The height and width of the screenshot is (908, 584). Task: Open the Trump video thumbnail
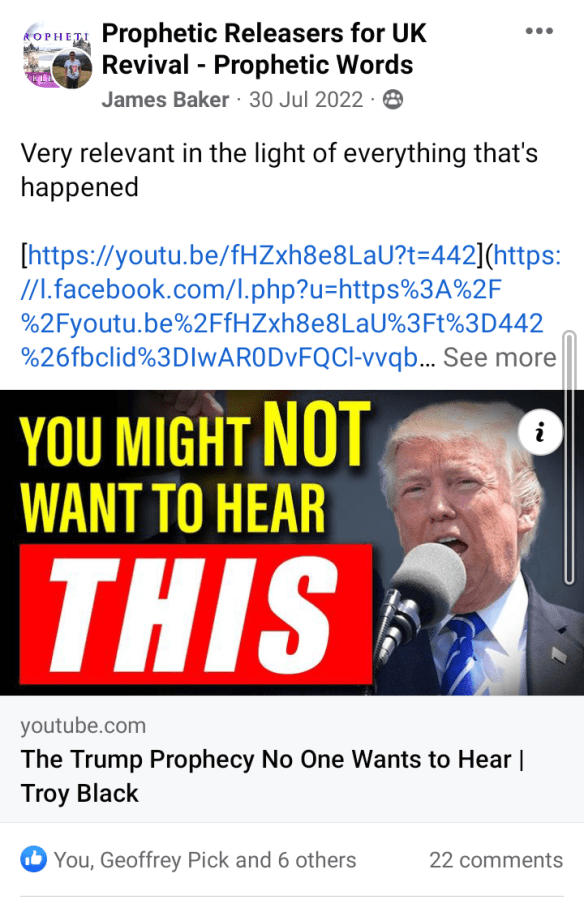(292, 542)
